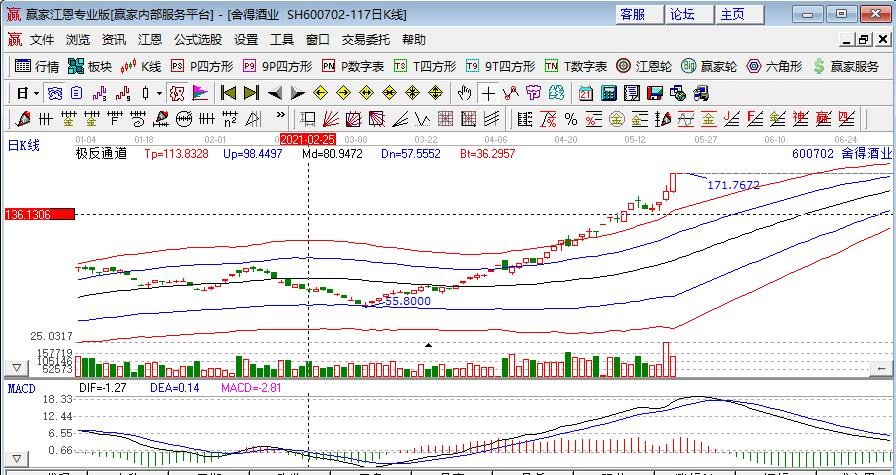896x475 pixels.
Task: Select the red grid square tool
Action: coord(445,119)
